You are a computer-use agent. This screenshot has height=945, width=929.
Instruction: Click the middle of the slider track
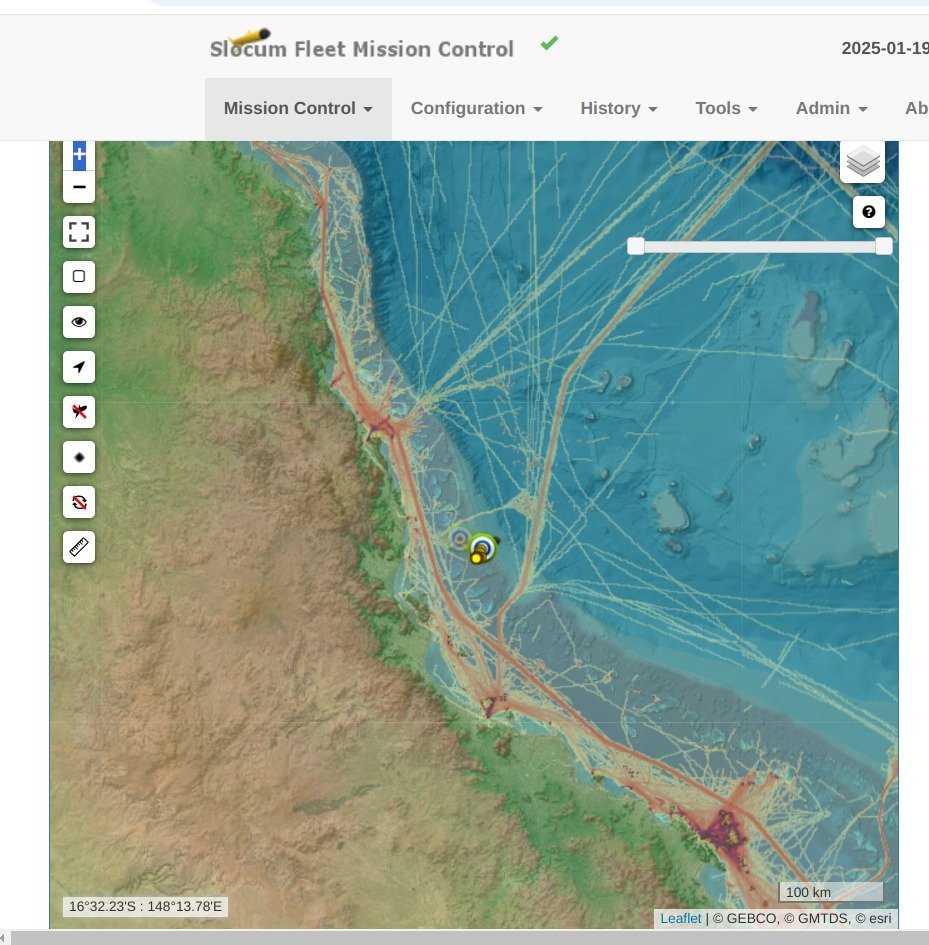click(x=760, y=246)
